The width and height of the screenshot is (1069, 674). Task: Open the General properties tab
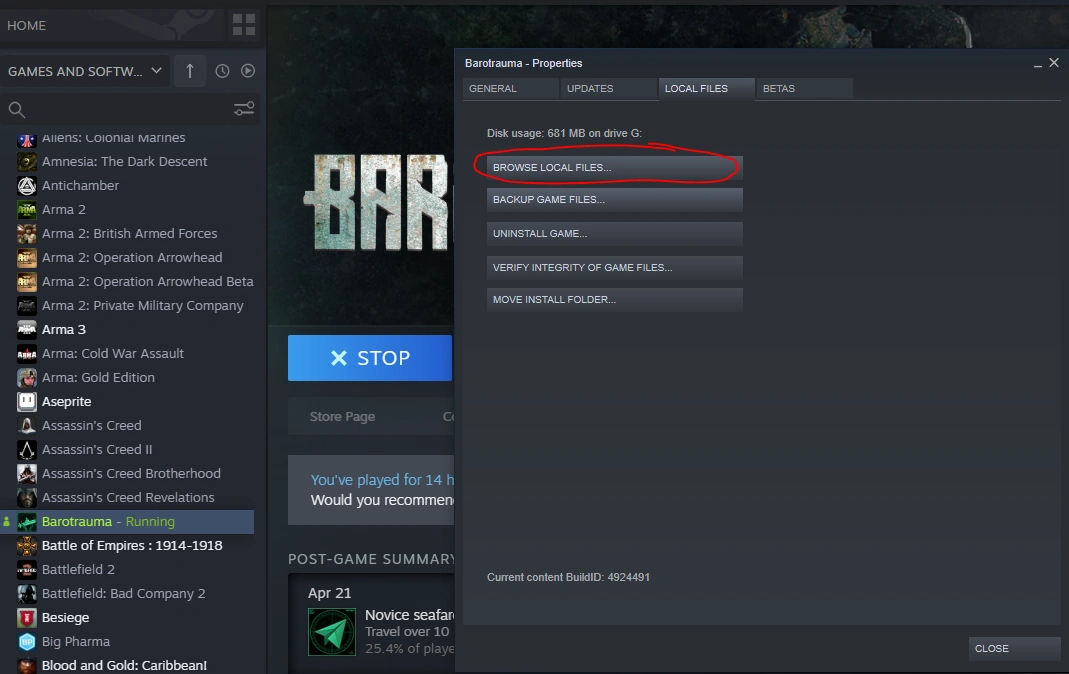click(x=511, y=89)
